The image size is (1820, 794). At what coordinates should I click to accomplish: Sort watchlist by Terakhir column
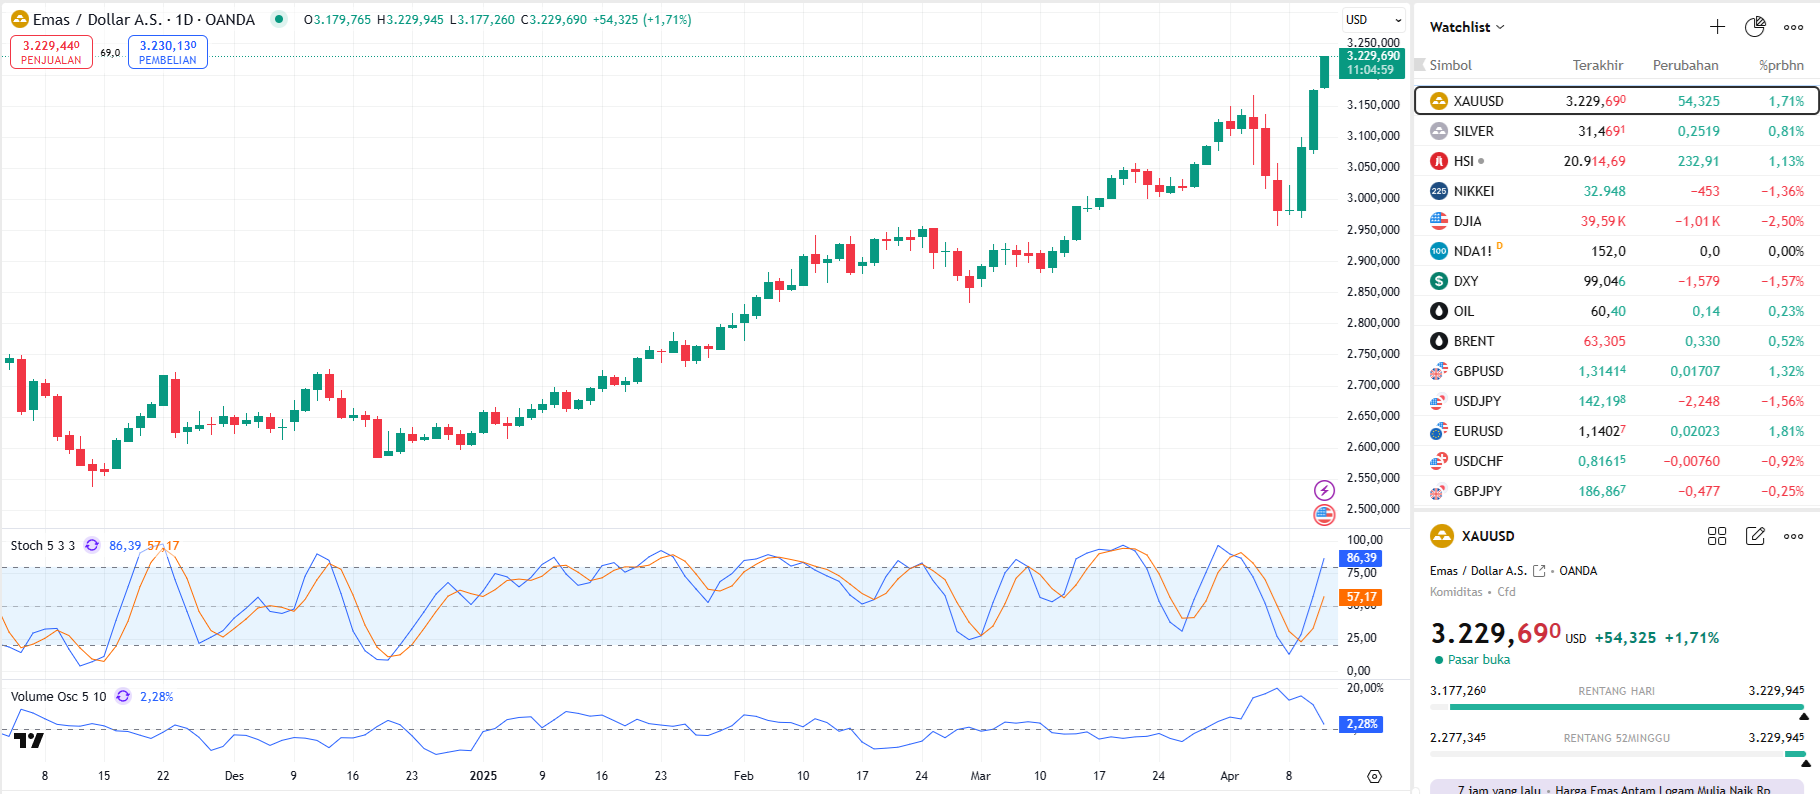(x=1597, y=65)
